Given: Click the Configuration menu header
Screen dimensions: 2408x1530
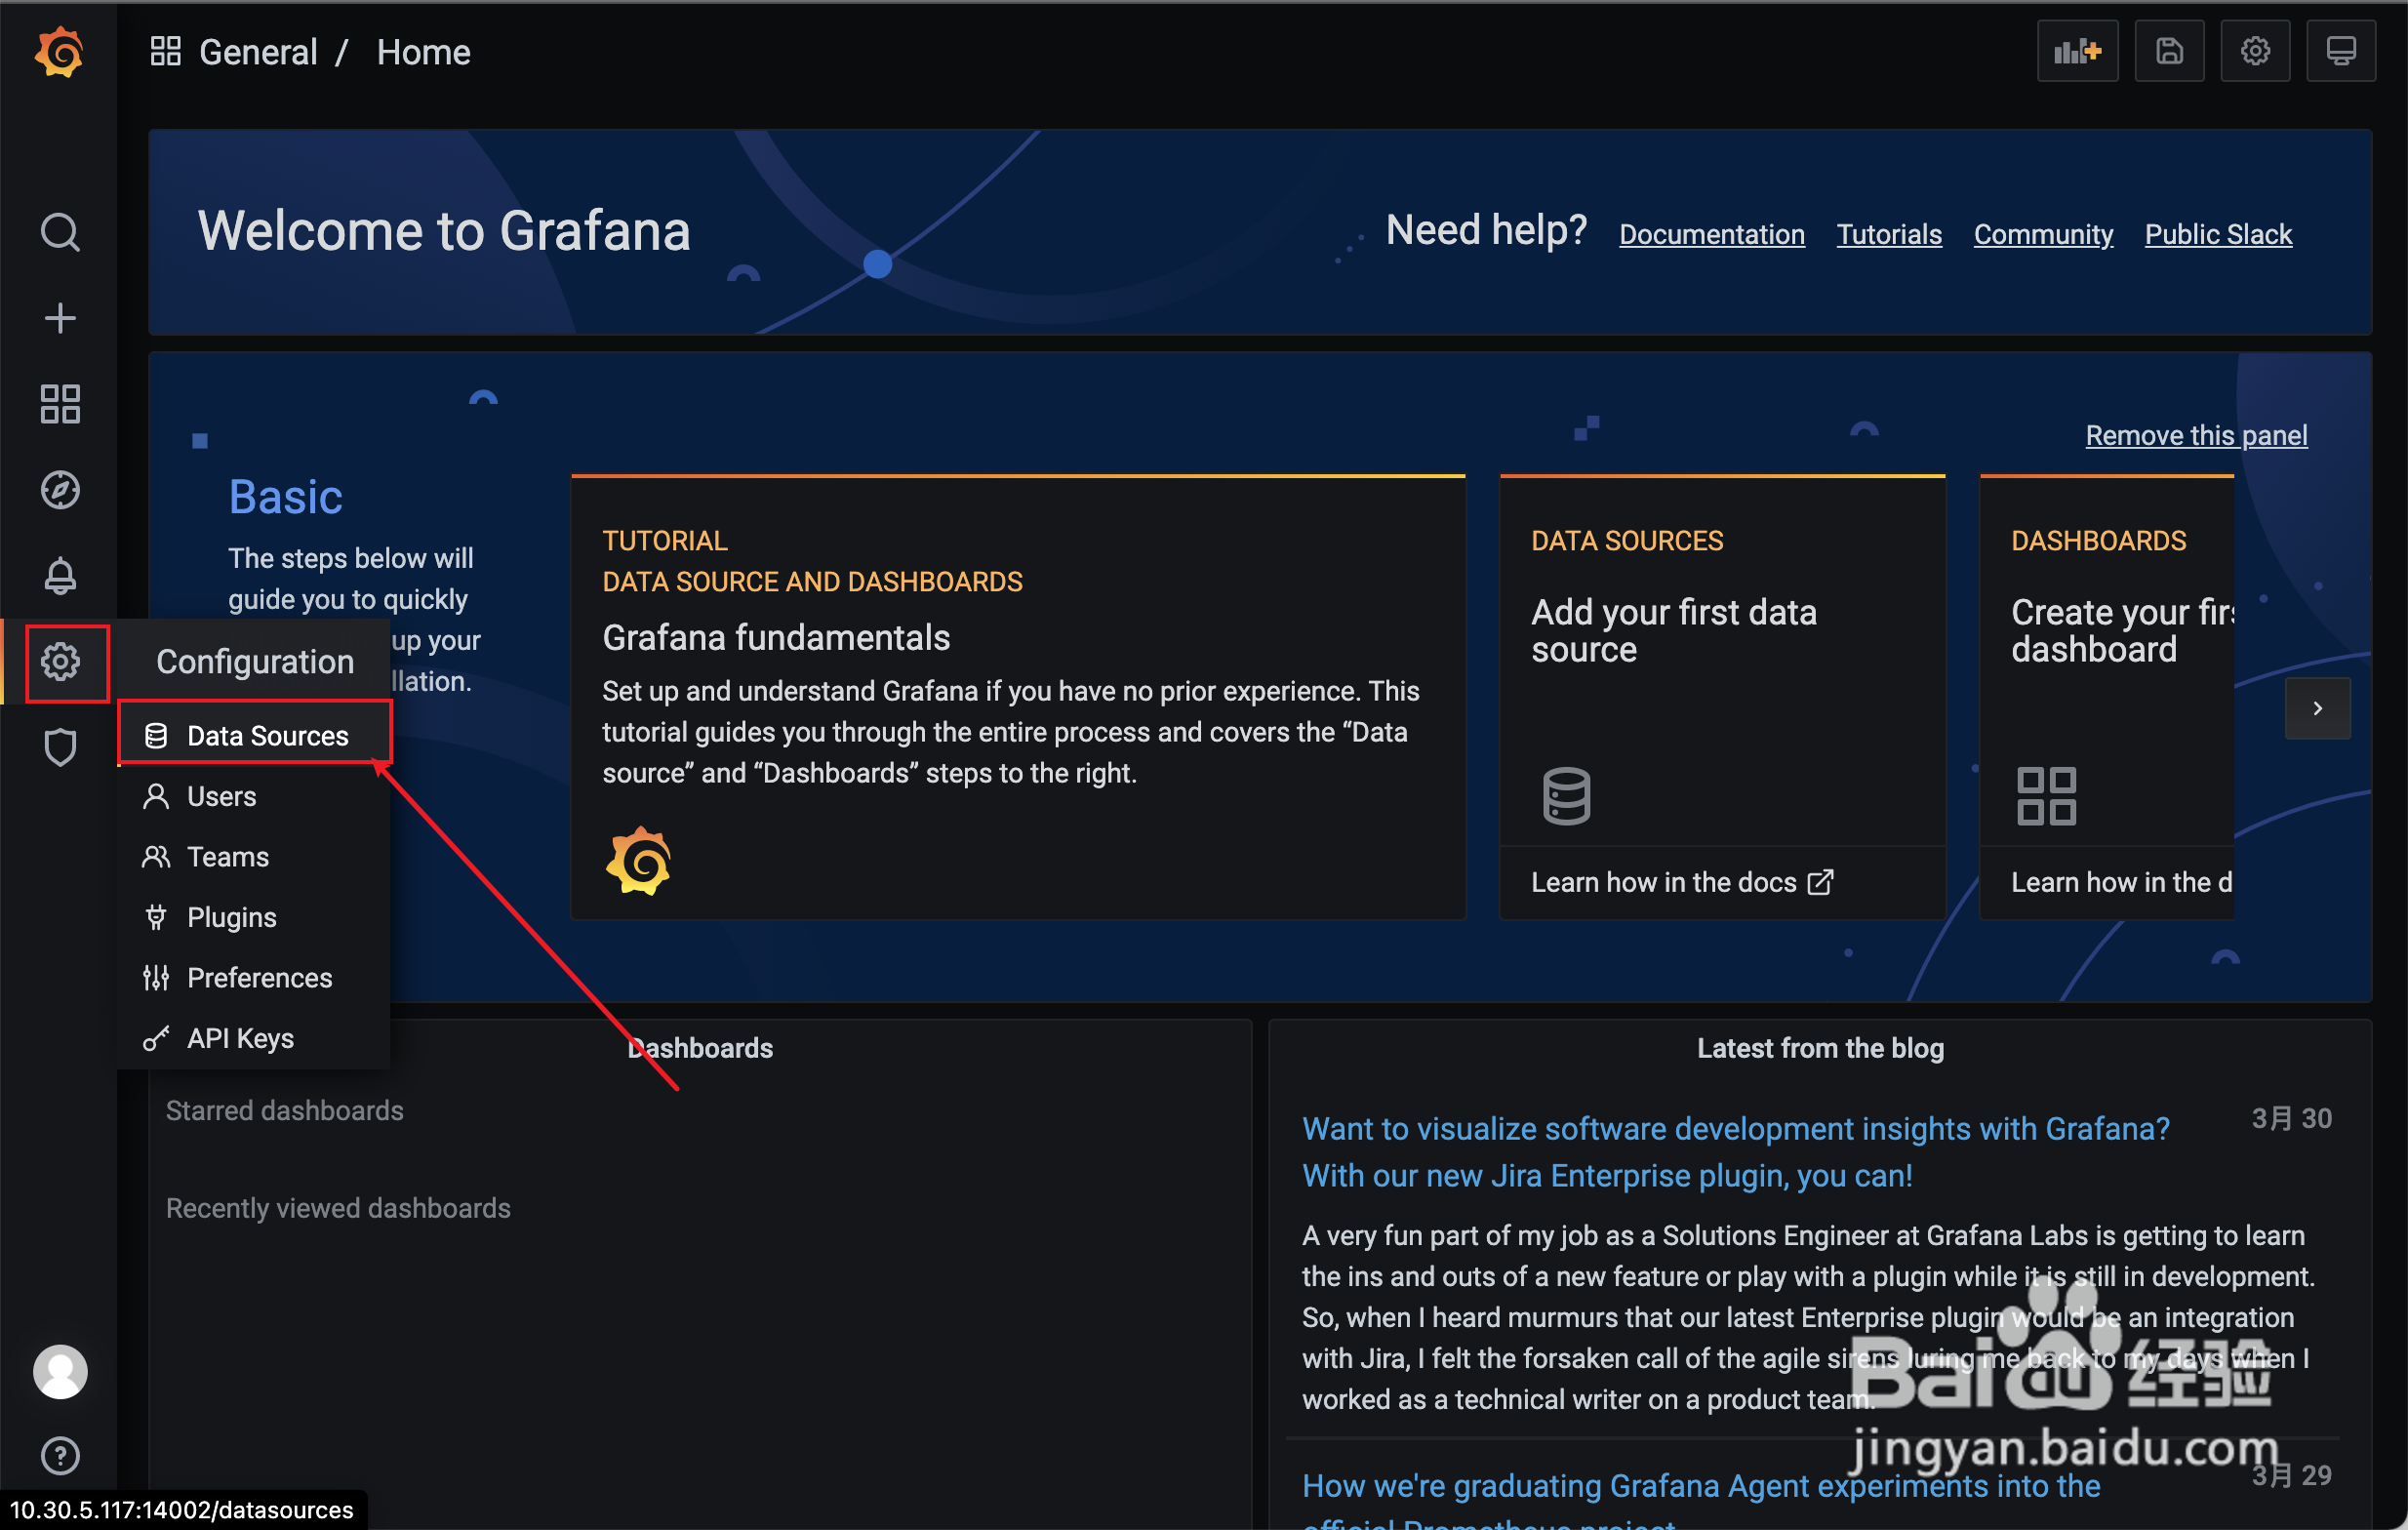Looking at the screenshot, I should [255, 662].
